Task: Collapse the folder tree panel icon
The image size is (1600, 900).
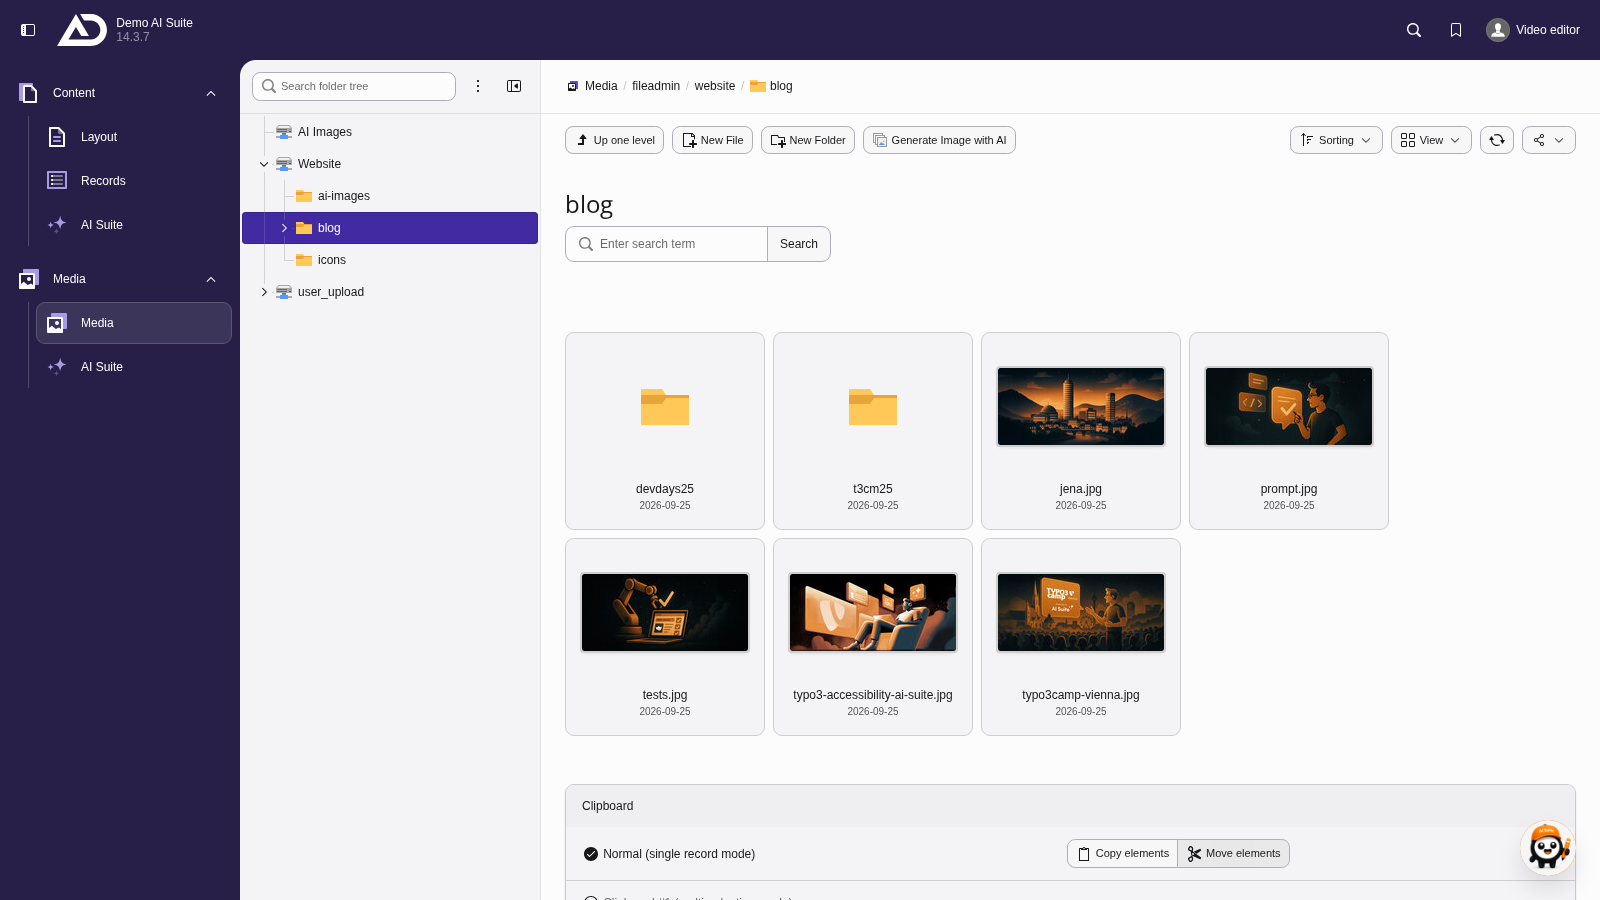Action: [514, 86]
